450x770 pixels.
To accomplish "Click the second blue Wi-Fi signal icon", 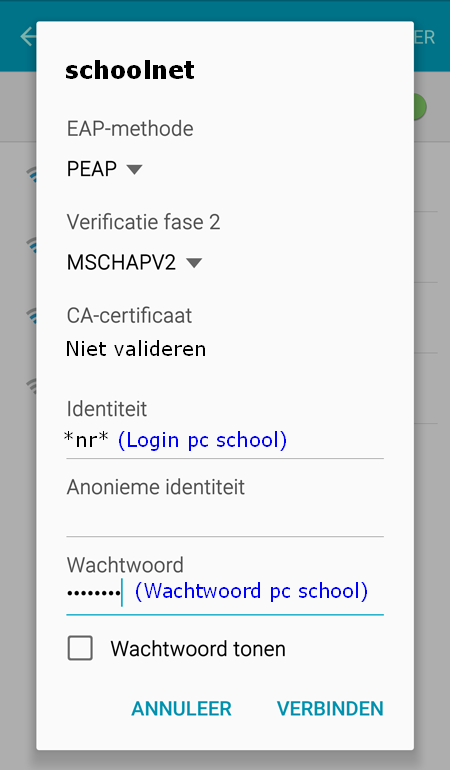I will 31,245.
